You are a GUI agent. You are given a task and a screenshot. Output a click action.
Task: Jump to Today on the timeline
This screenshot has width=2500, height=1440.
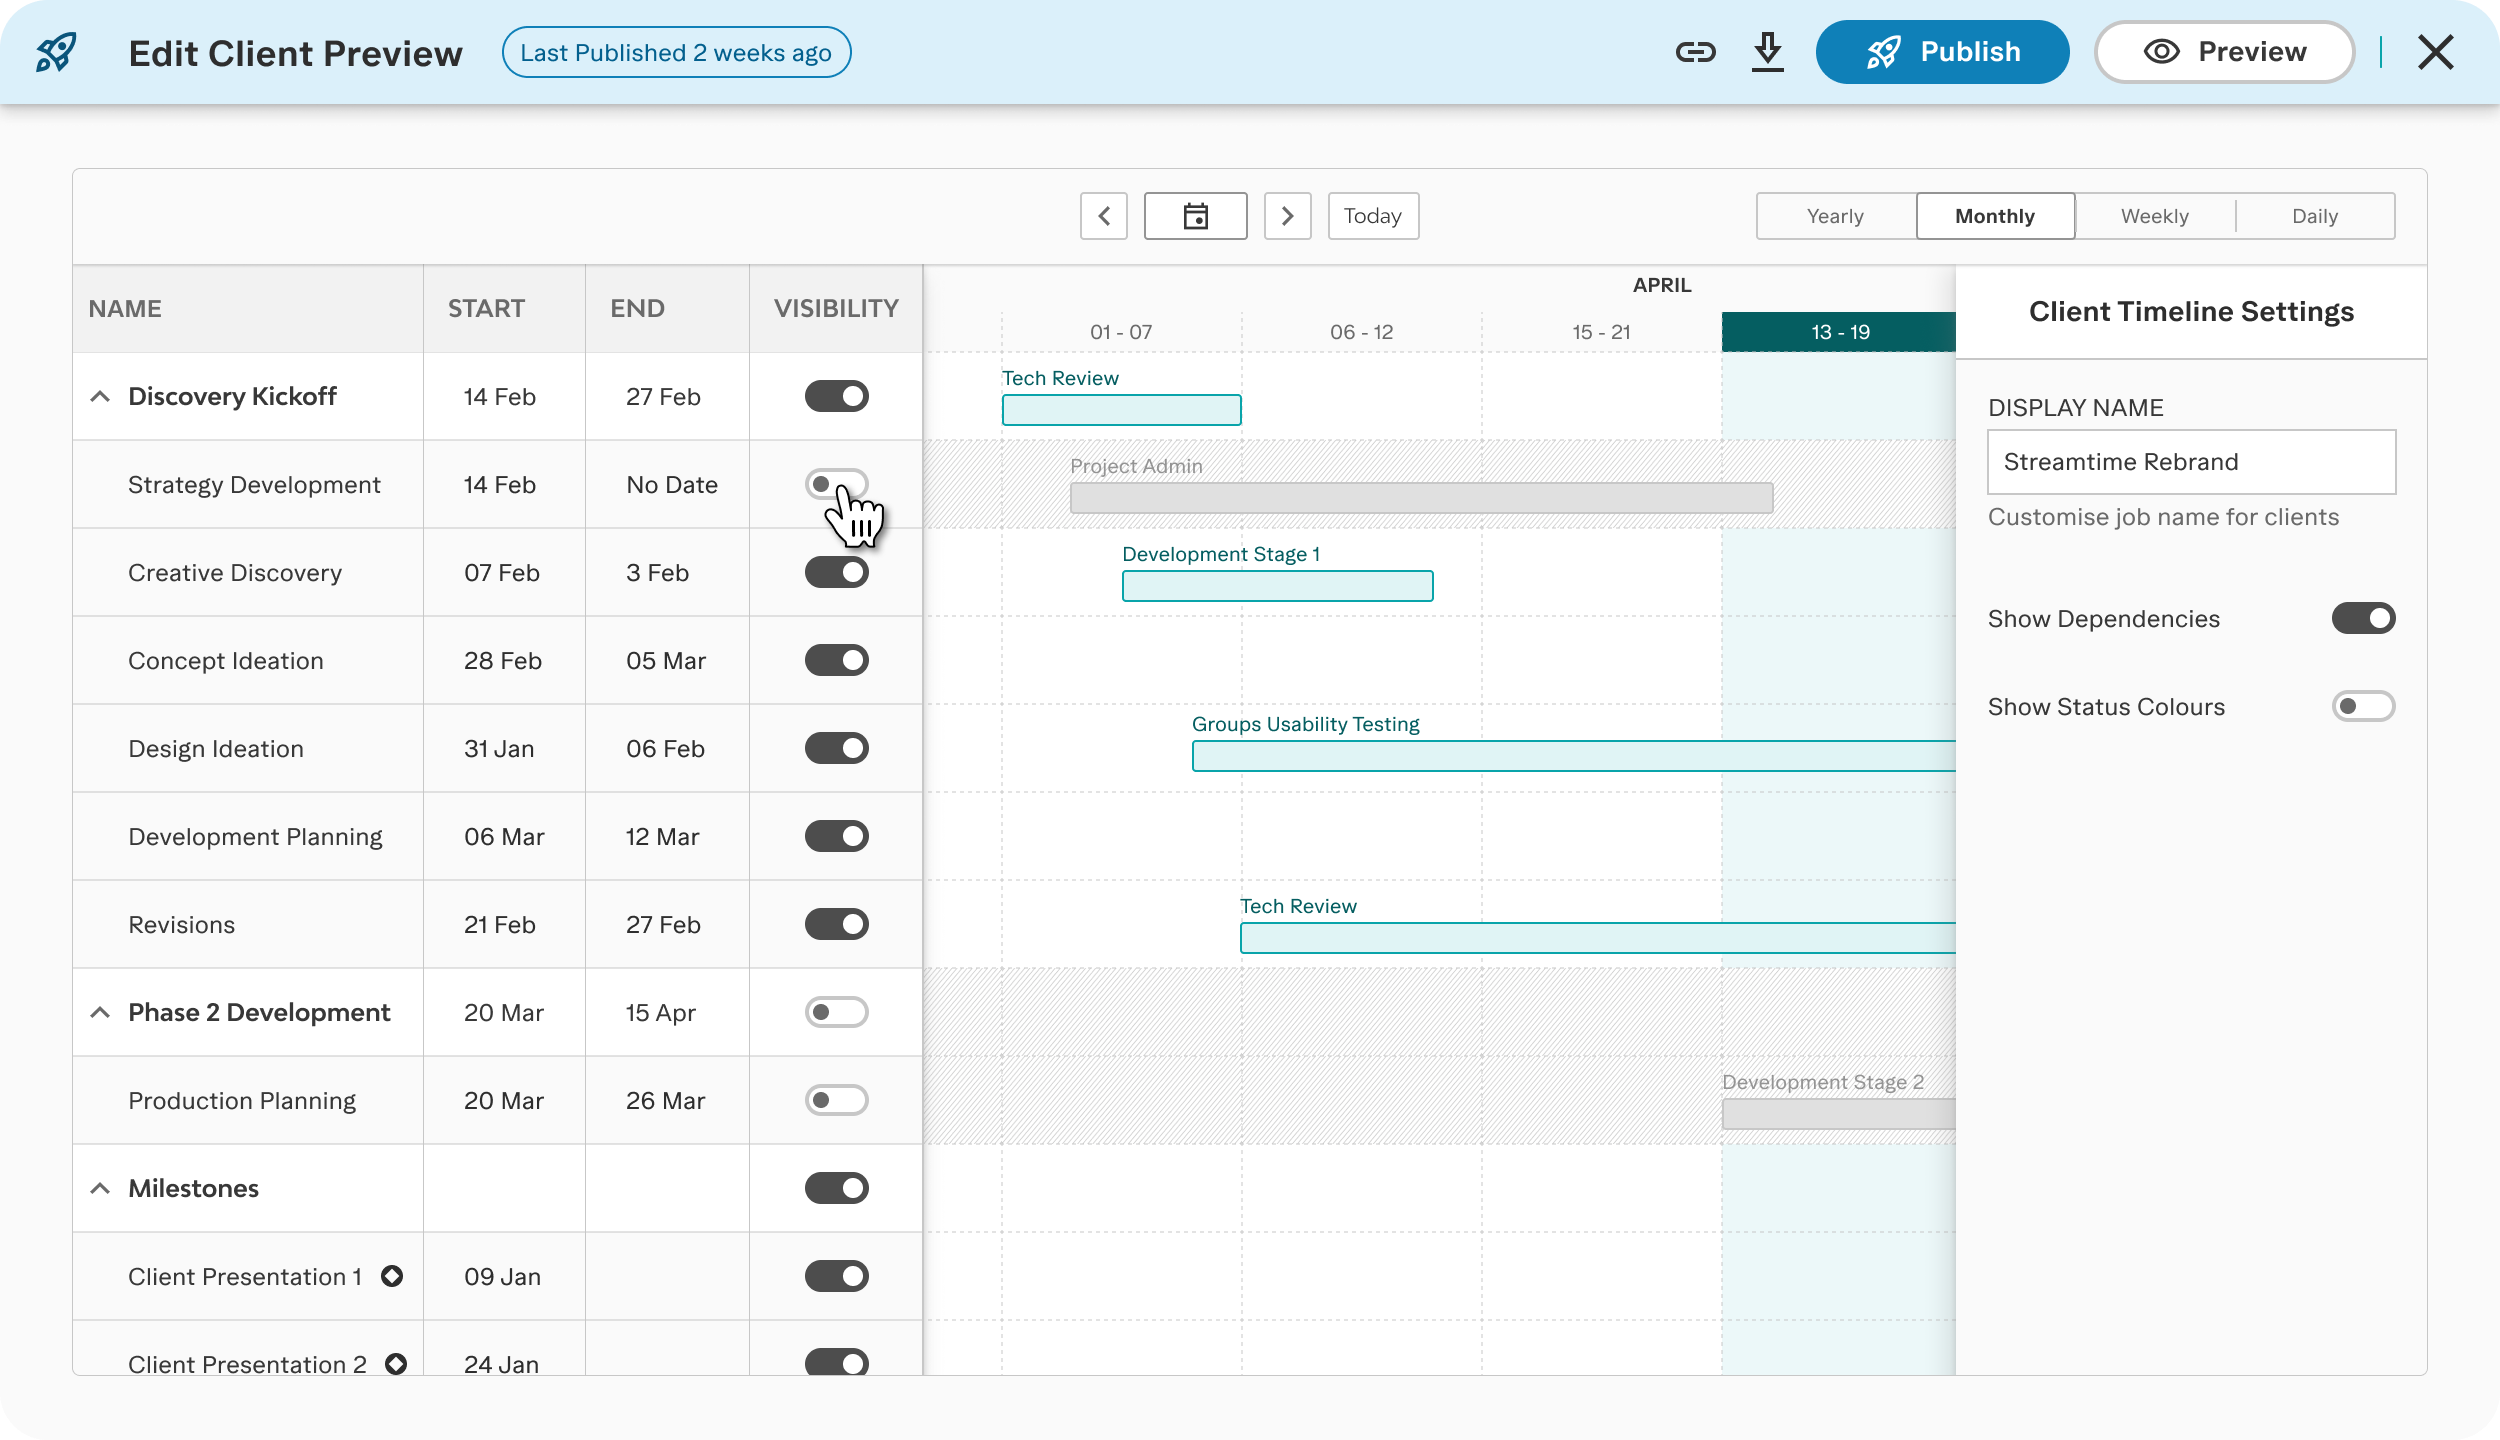(1374, 216)
